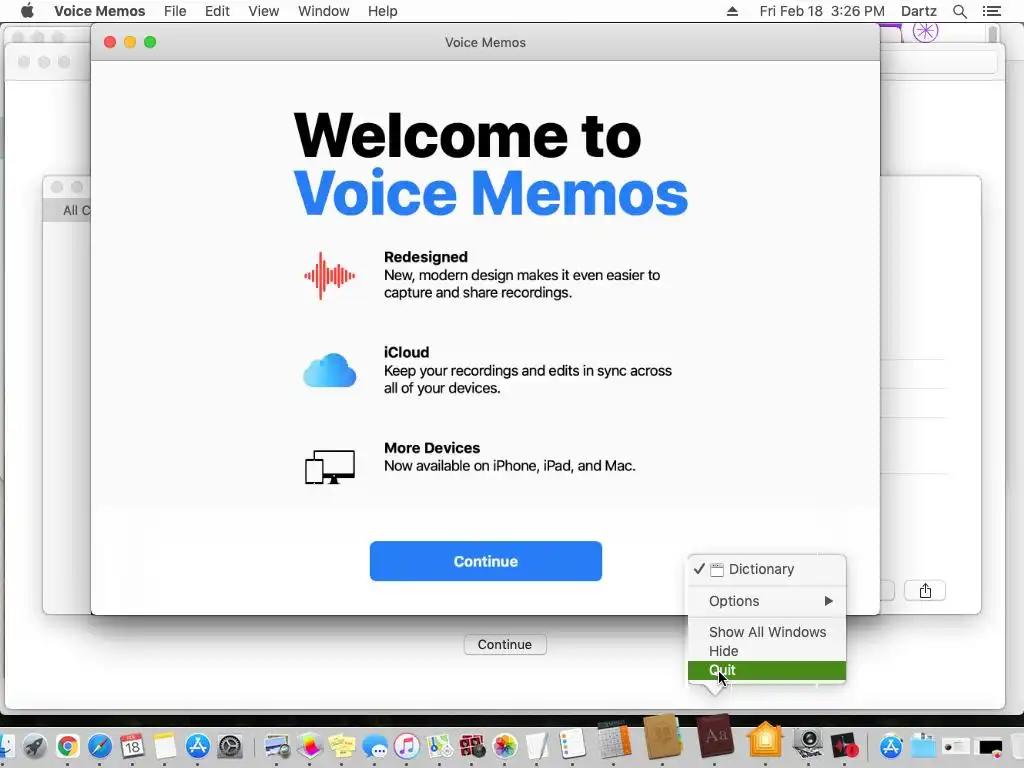1024x768 pixels.
Task: Click the green zoom button of Voice Memos
Action: [150, 42]
